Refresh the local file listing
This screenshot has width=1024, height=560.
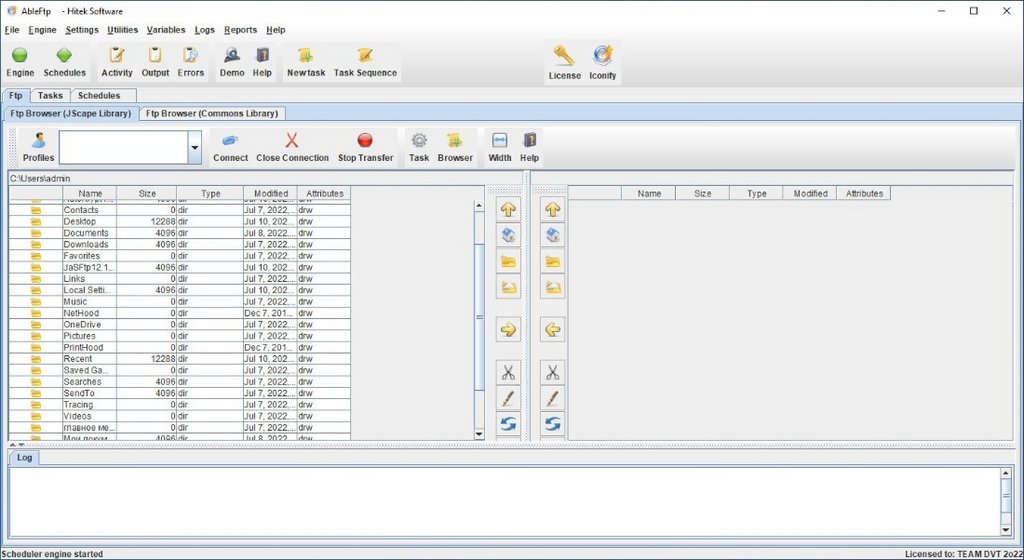coord(508,424)
